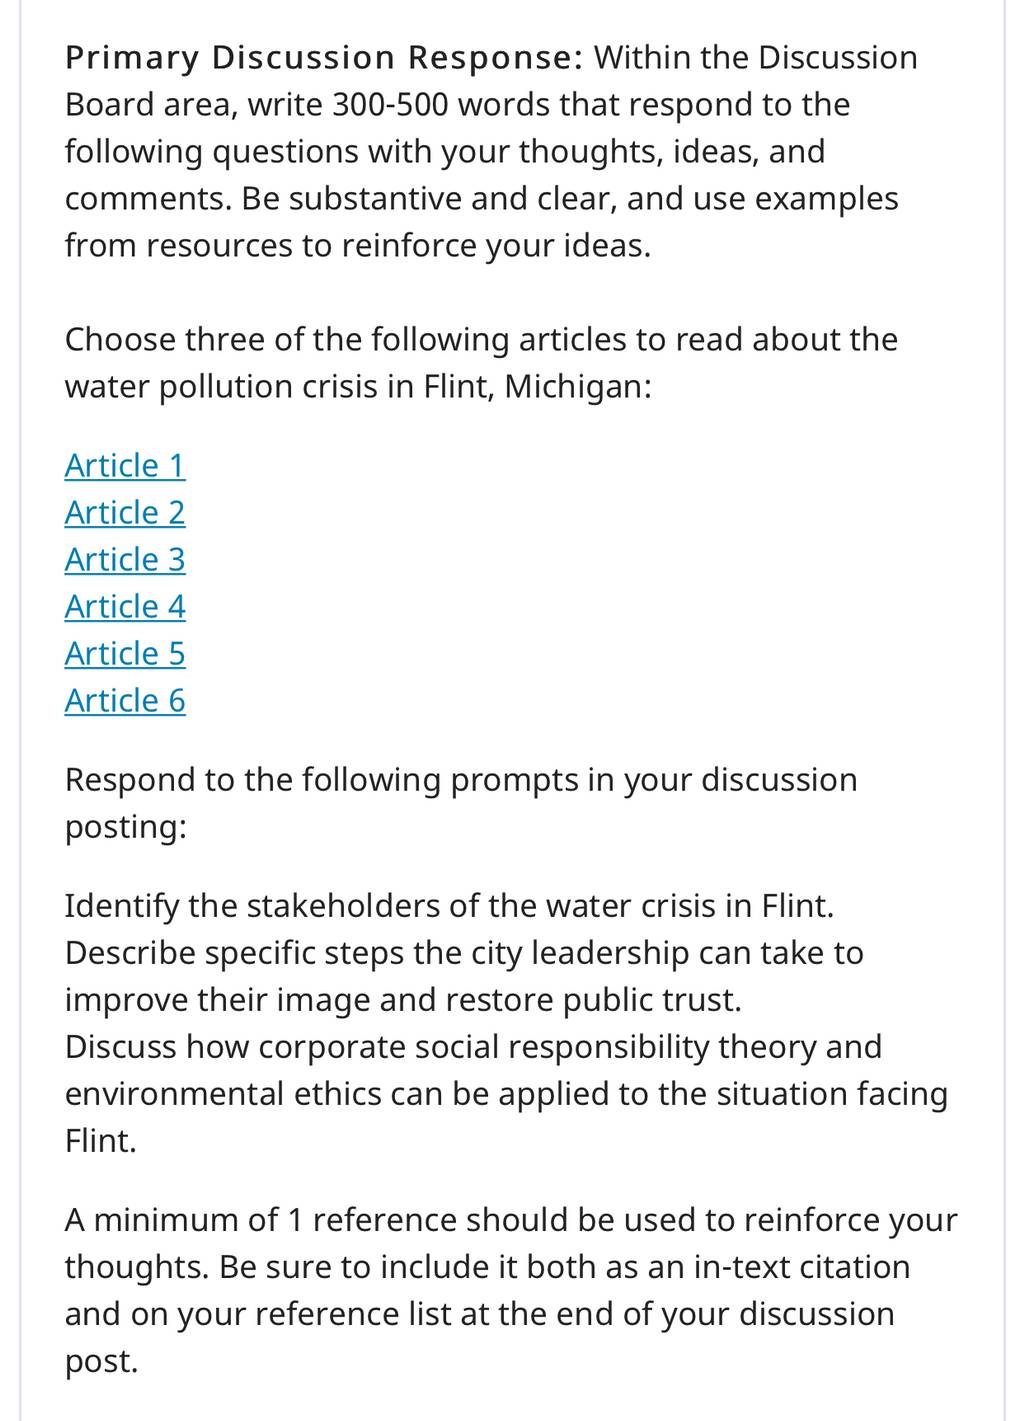Click the 'Flint, Michigan:' text

coord(537,387)
